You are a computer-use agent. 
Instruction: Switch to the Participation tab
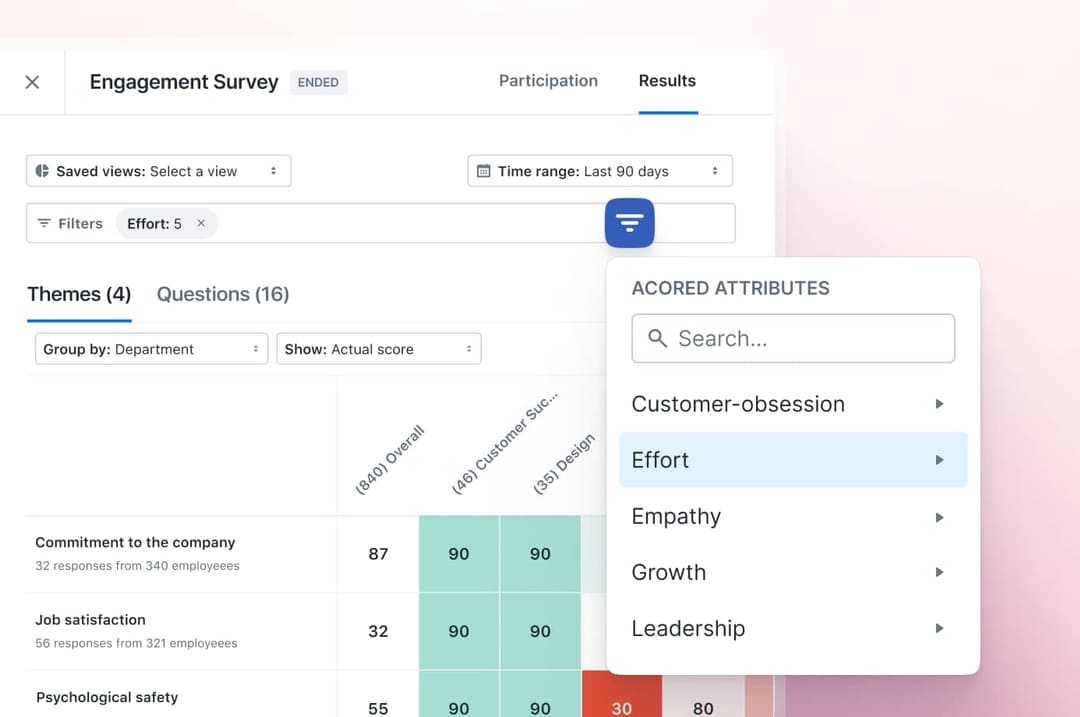pos(548,81)
